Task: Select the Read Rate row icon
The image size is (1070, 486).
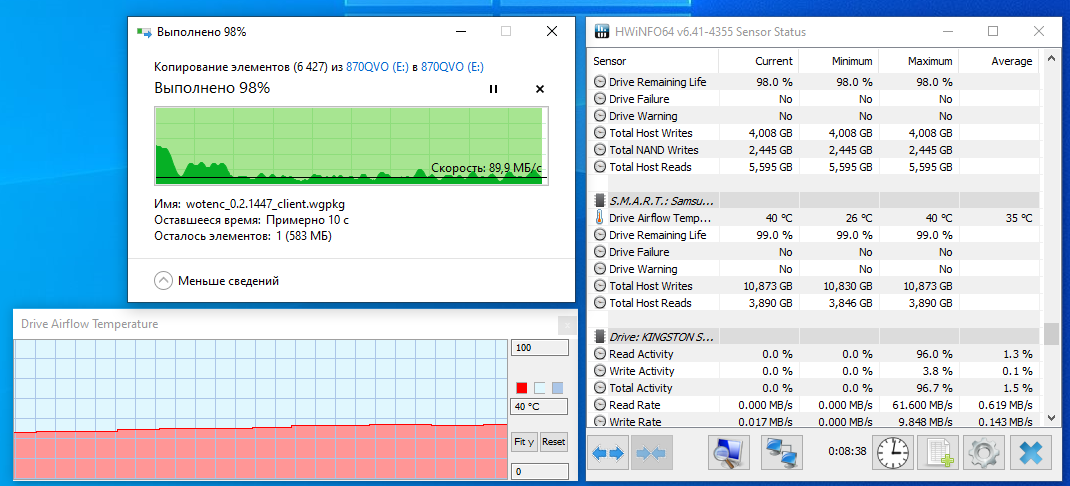Action: click(x=600, y=405)
